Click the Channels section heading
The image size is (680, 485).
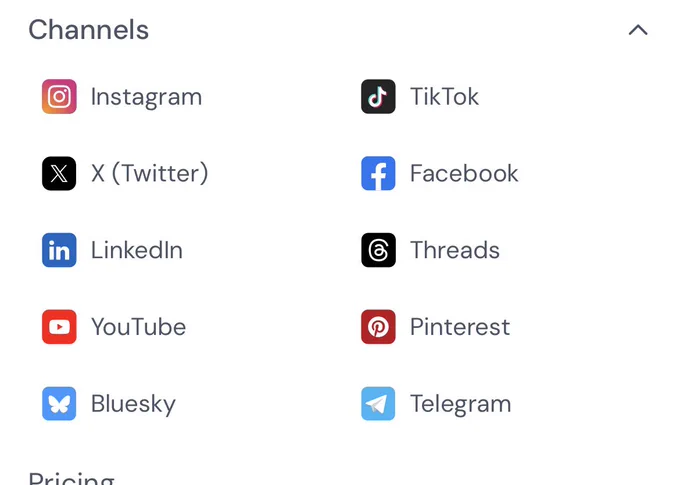point(88,30)
